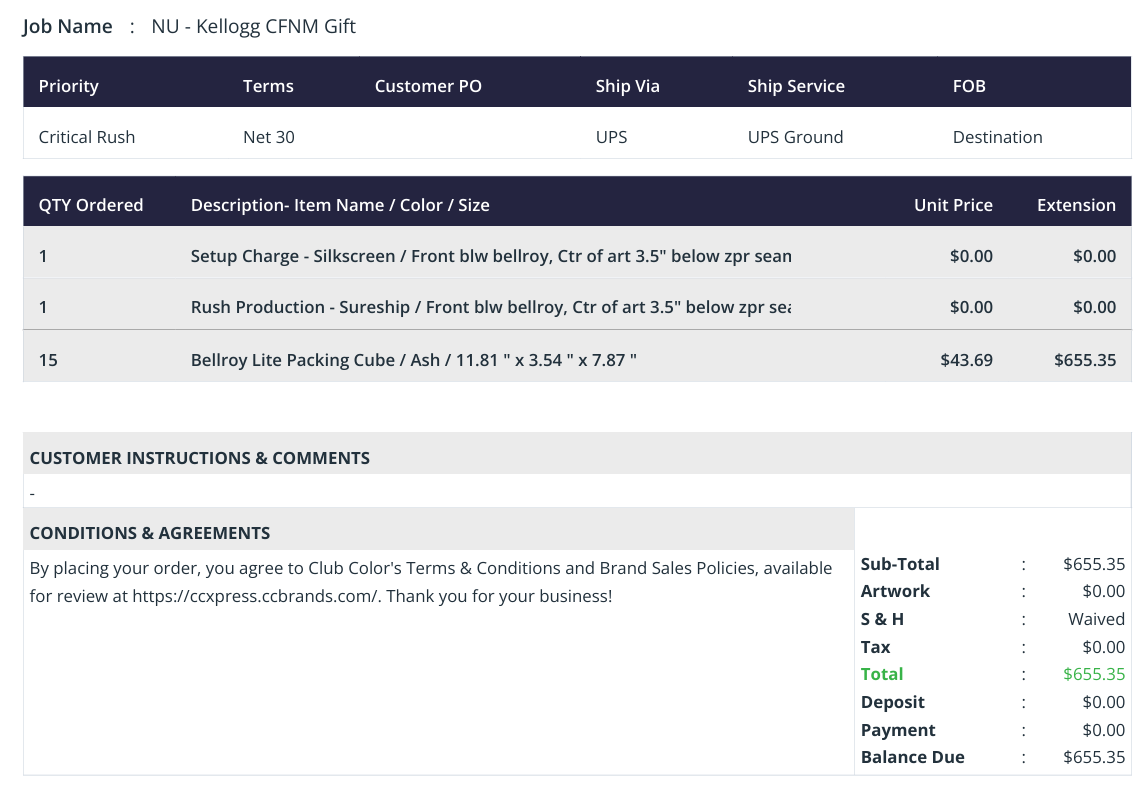Click the Customer Instructions & Comments heading
This screenshot has width=1142, height=786.
tap(200, 457)
